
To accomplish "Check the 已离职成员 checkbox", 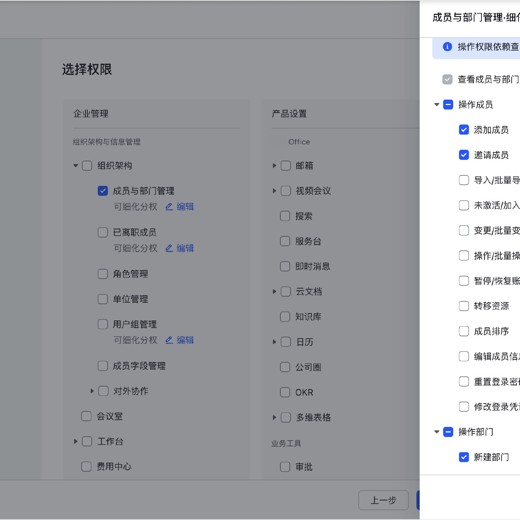I will click(103, 232).
